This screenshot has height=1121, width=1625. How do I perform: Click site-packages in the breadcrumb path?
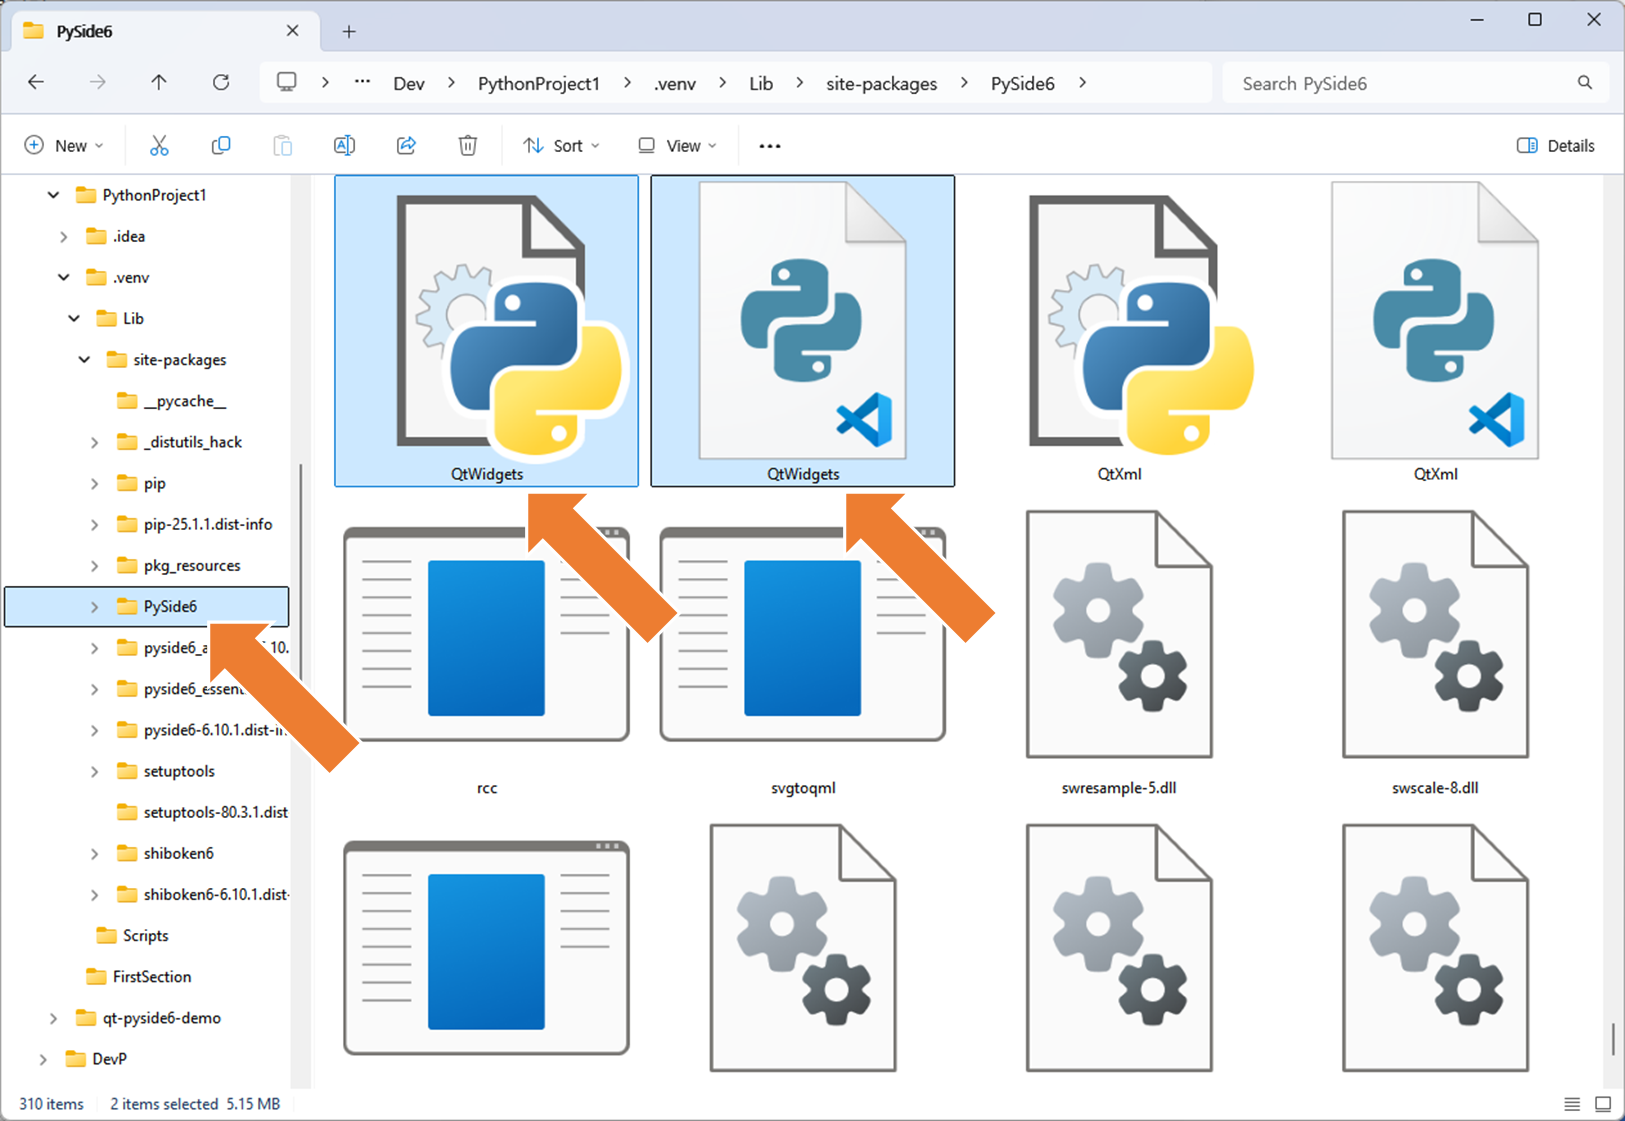[x=882, y=84]
